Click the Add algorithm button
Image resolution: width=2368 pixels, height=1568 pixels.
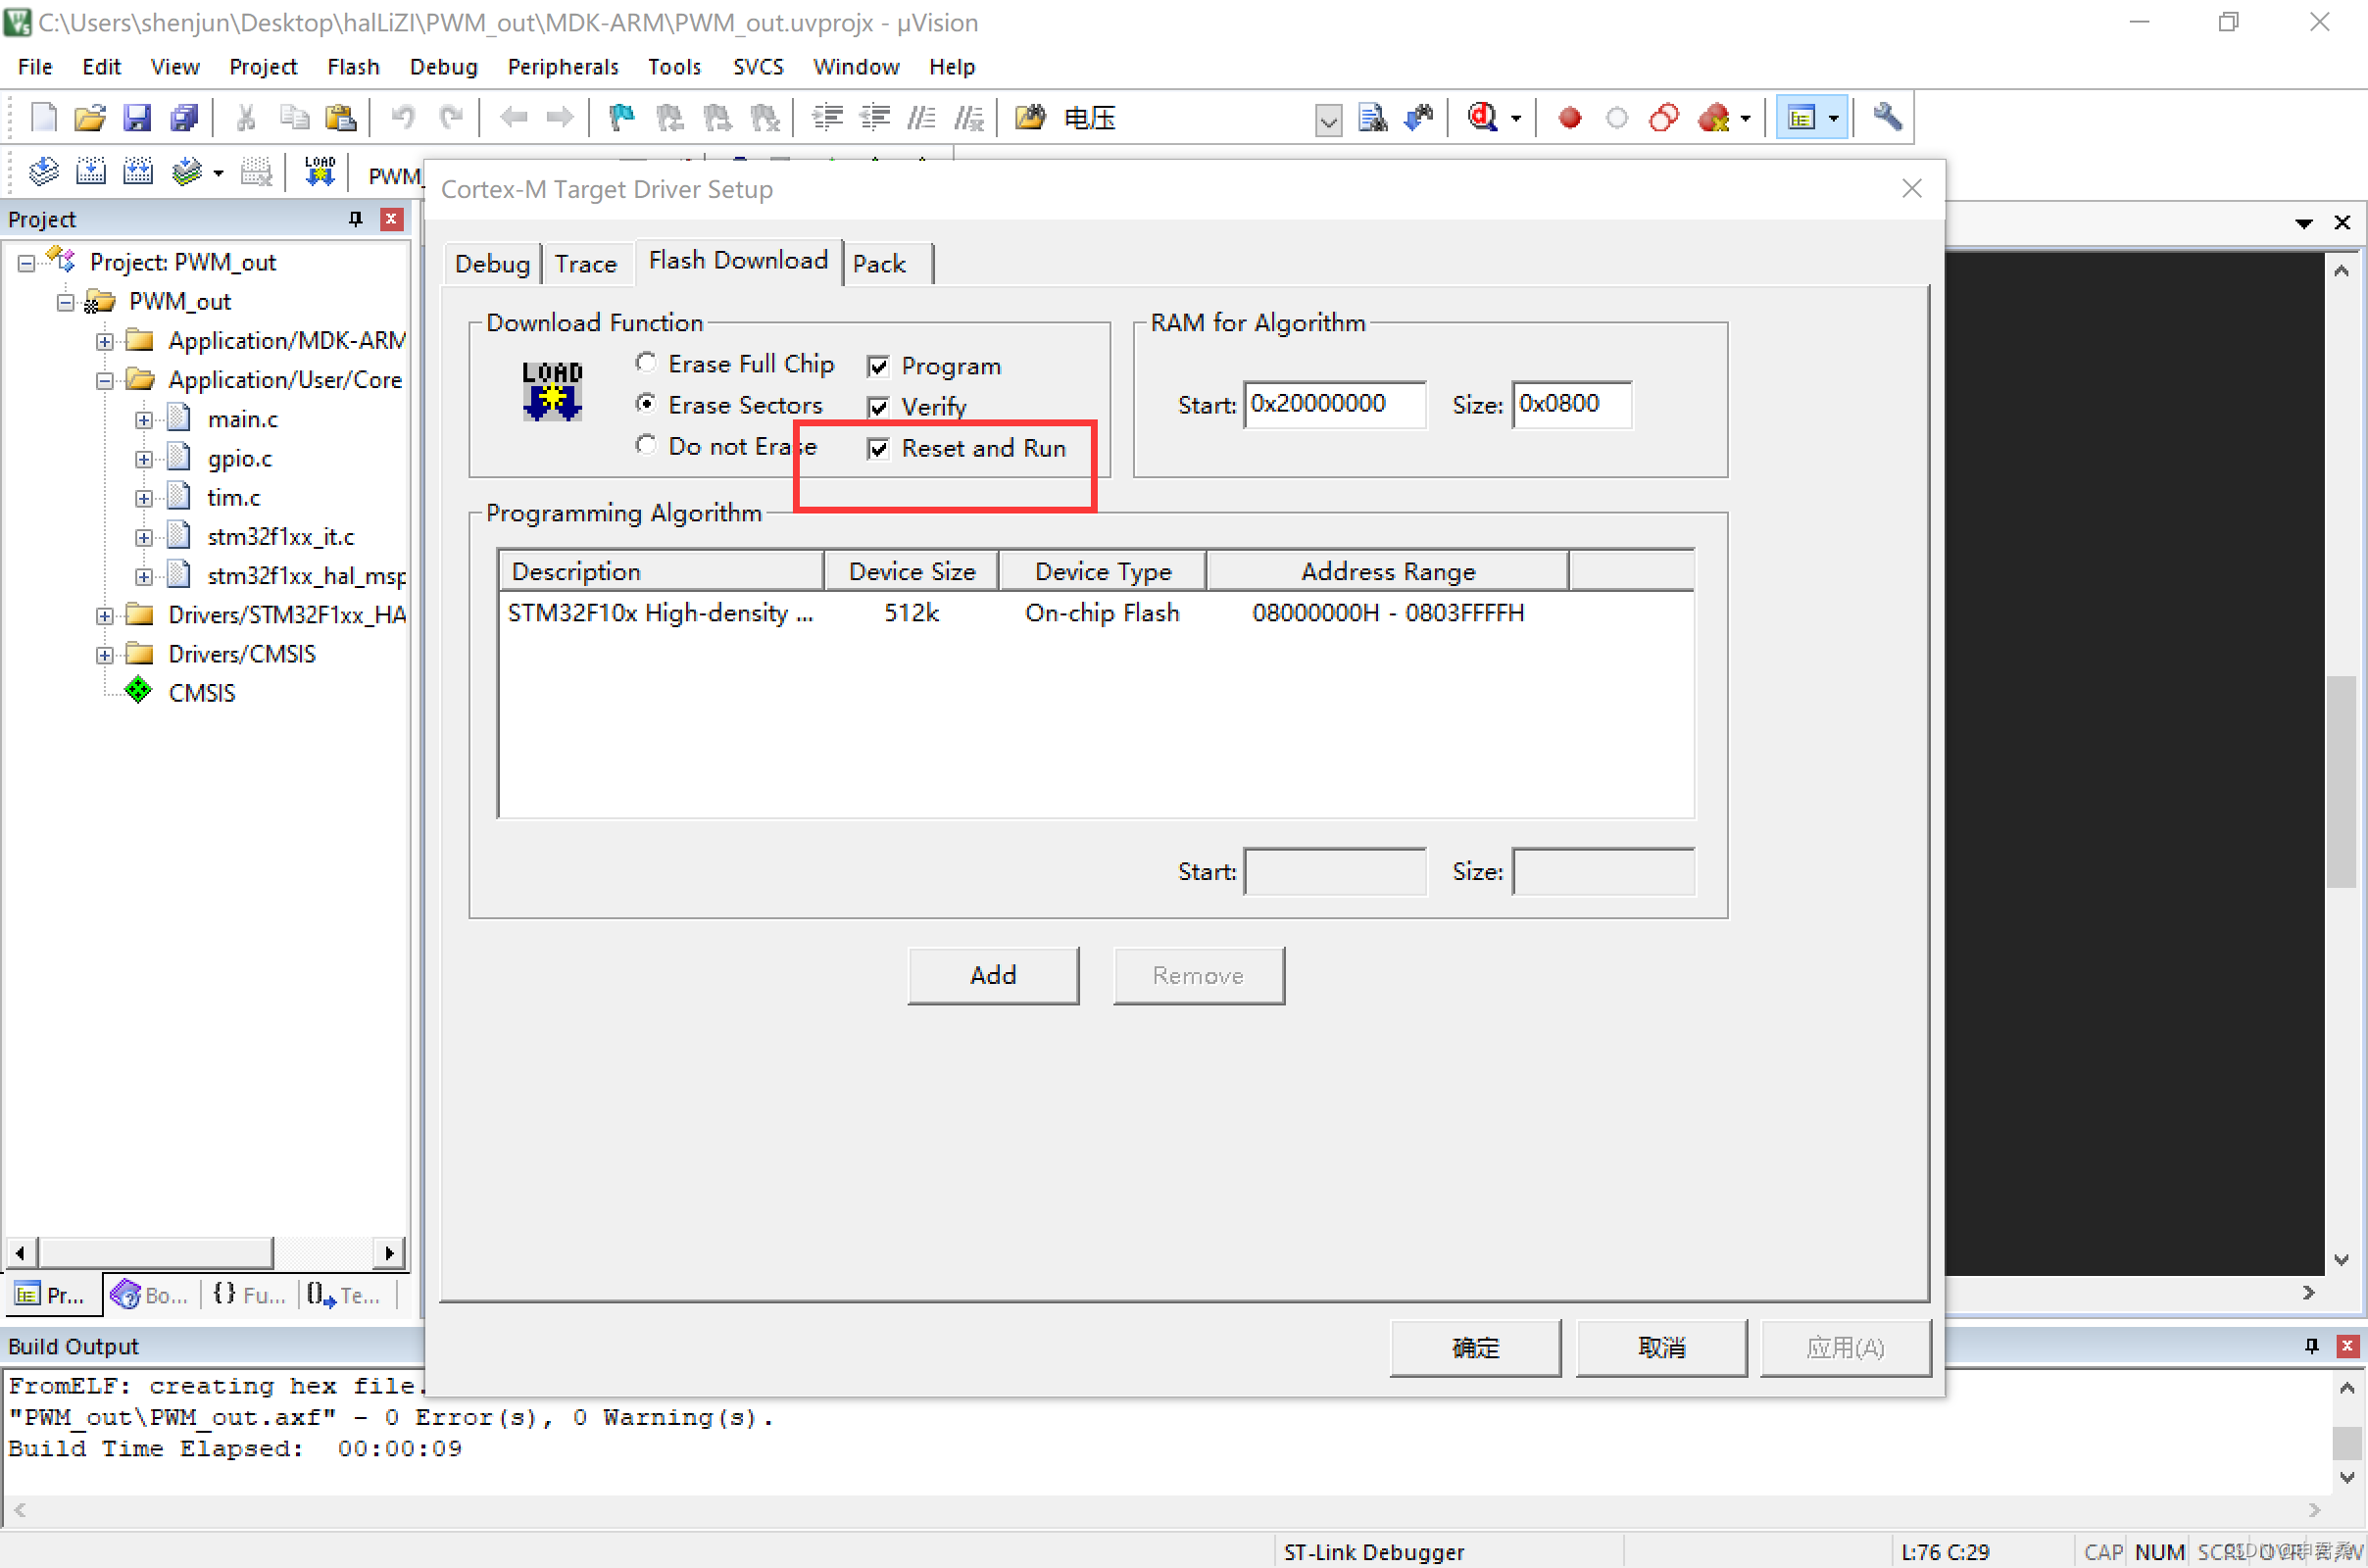[993, 975]
